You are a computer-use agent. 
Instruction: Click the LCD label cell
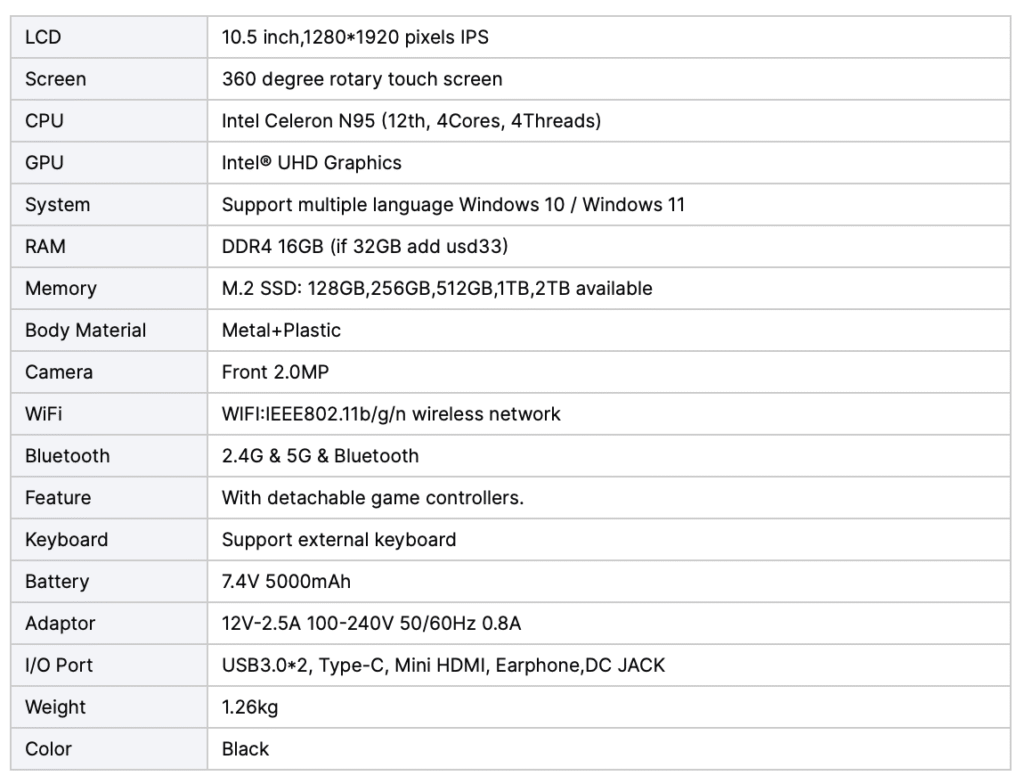(42, 37)
